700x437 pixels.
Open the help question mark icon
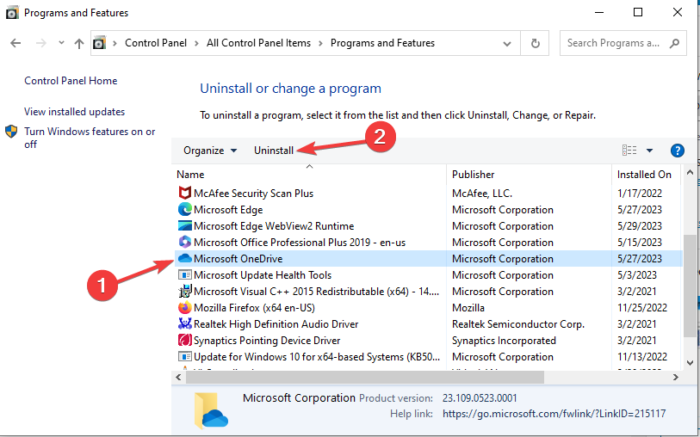[677, 150]
